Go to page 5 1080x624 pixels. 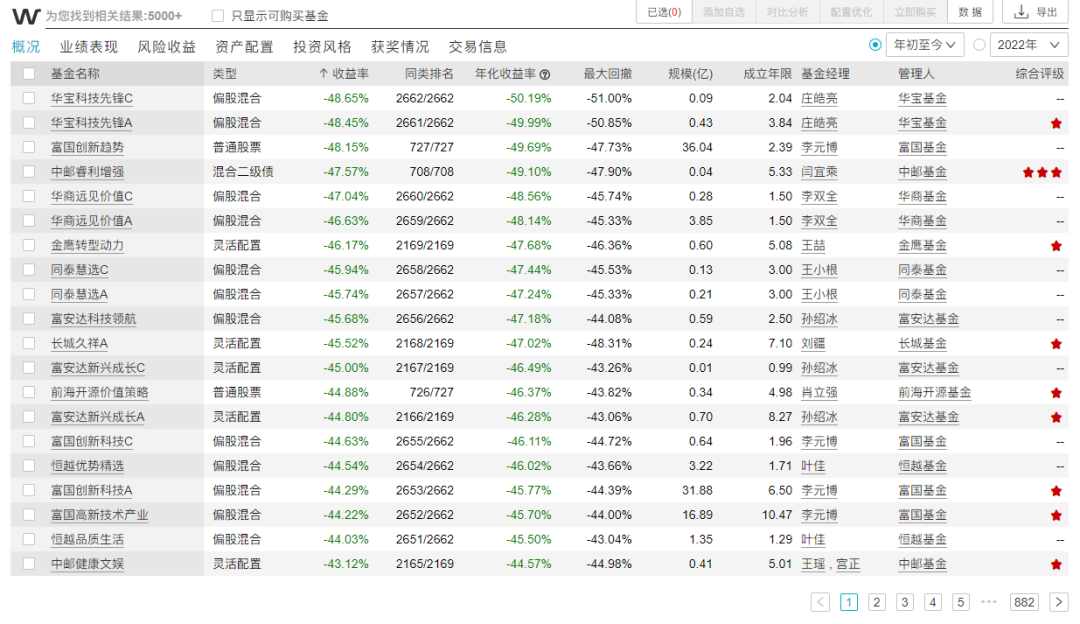[960, 602]
